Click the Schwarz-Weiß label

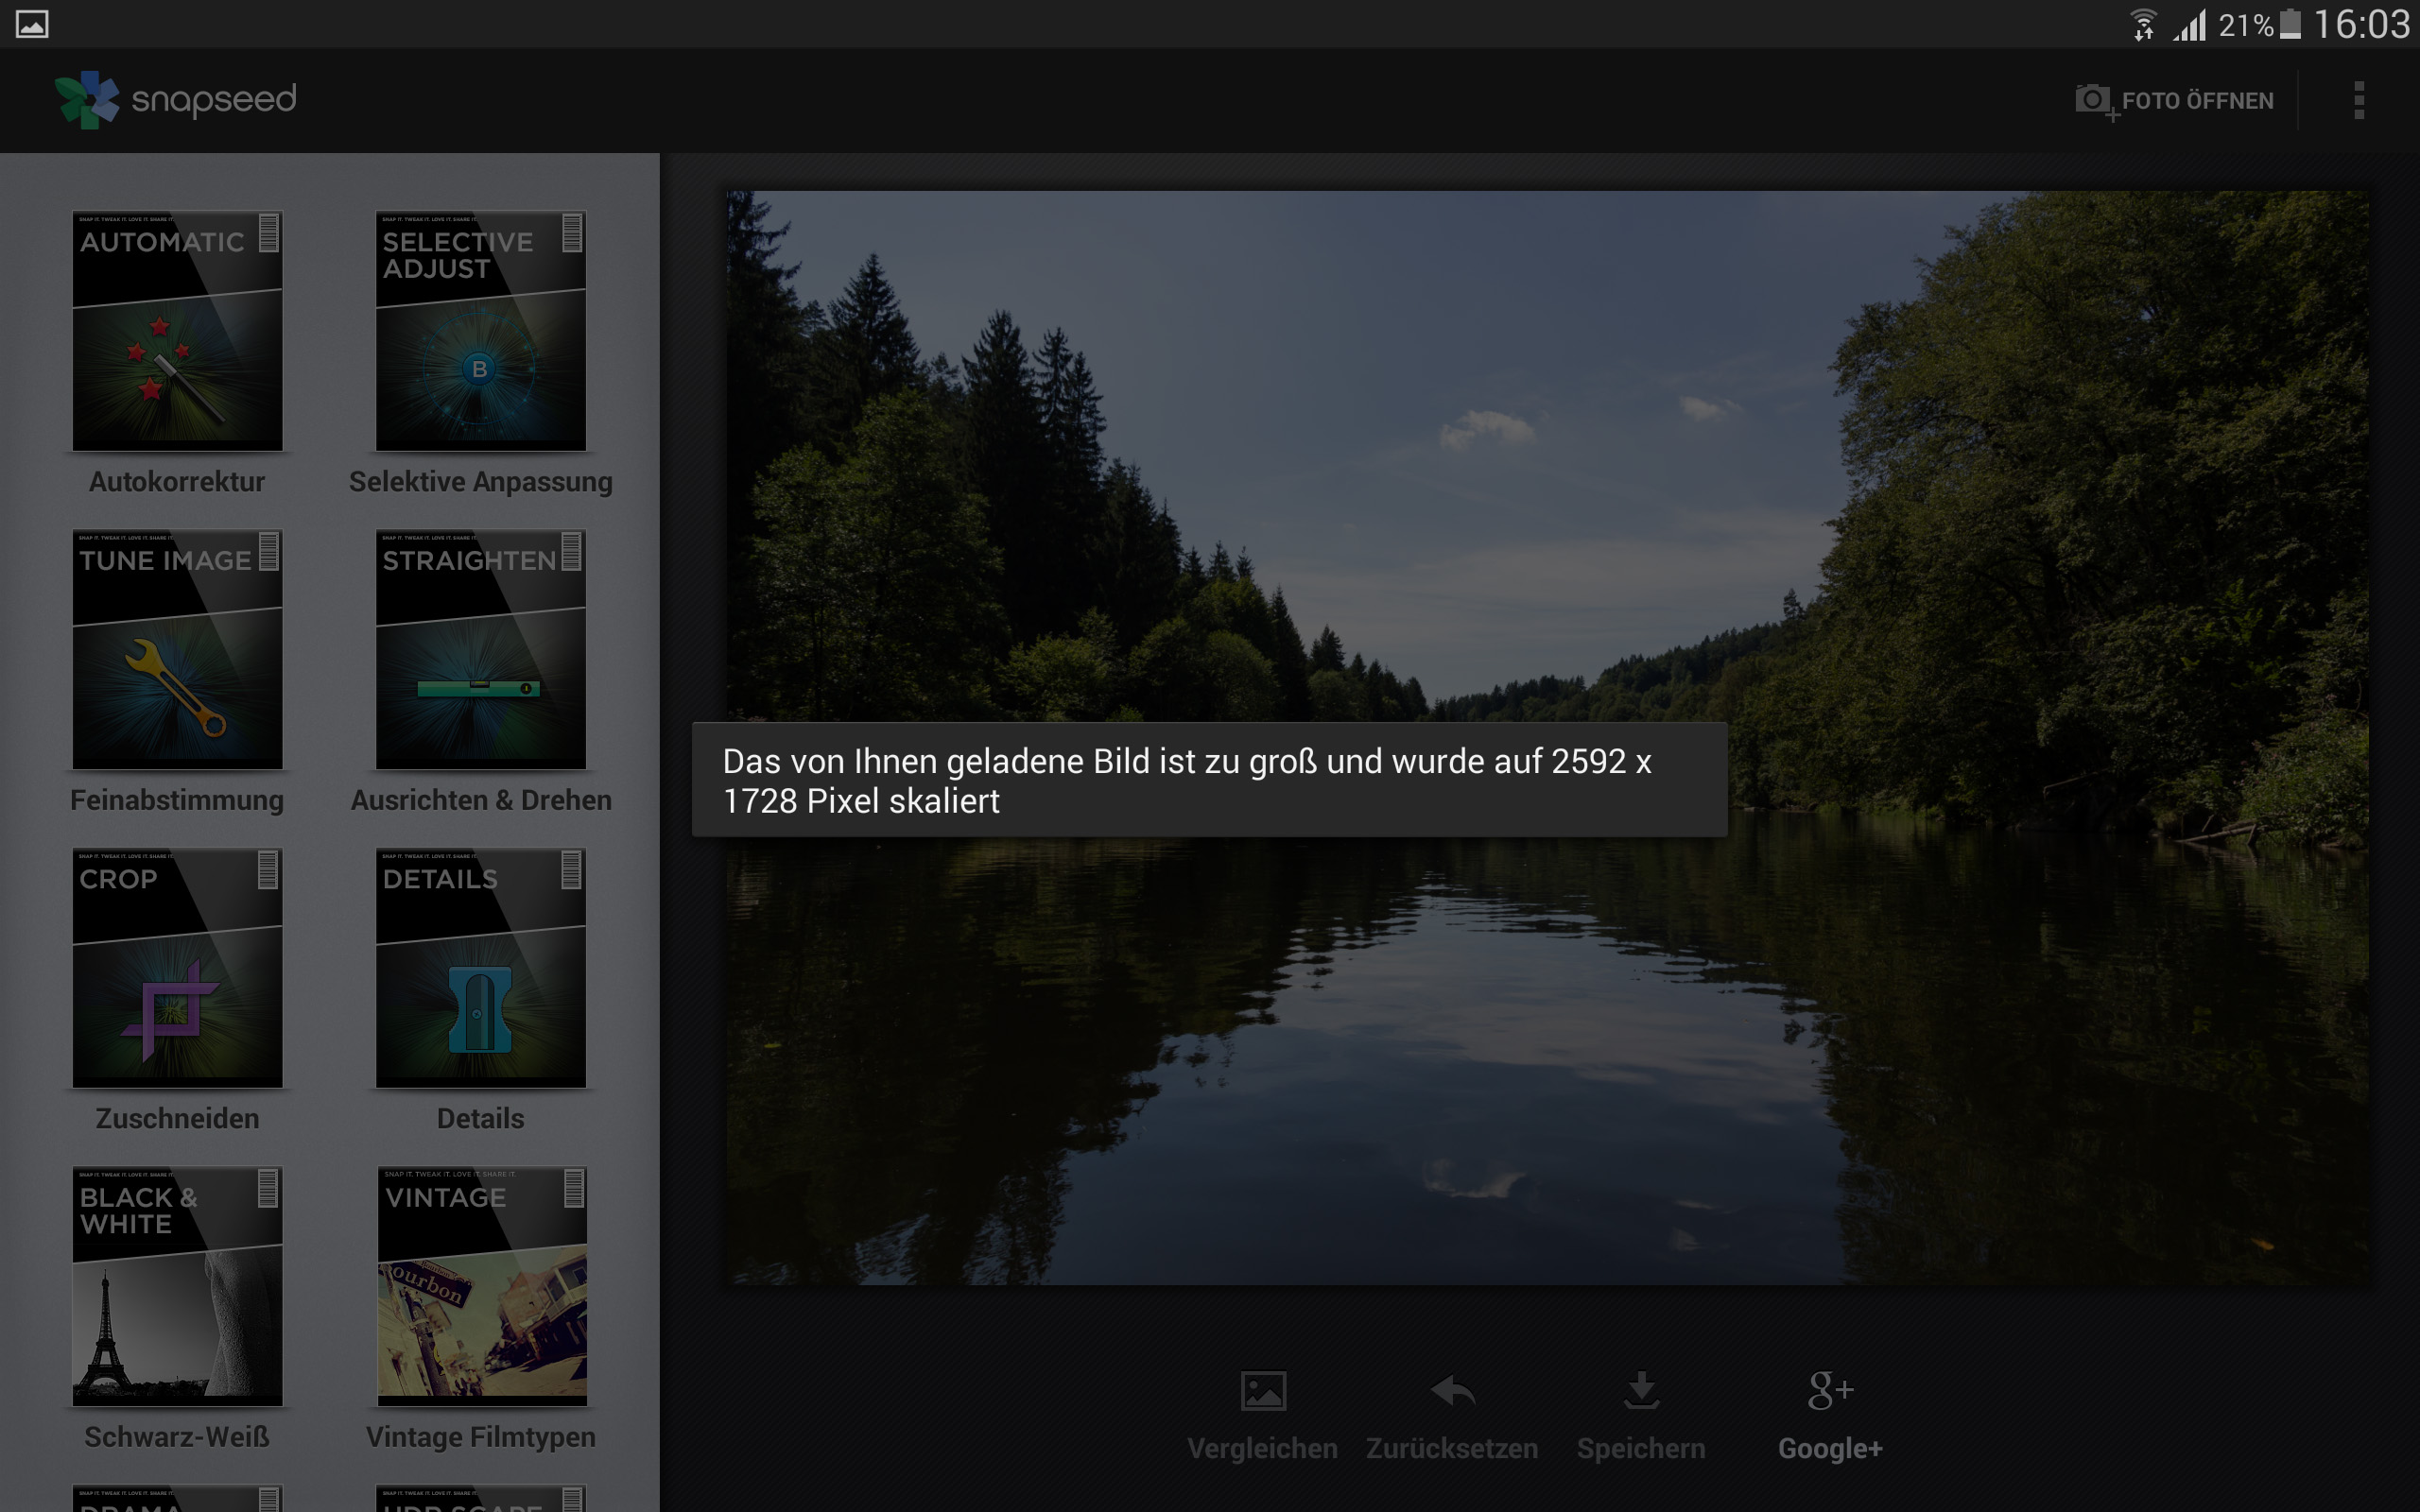[x=177, y=1438]
